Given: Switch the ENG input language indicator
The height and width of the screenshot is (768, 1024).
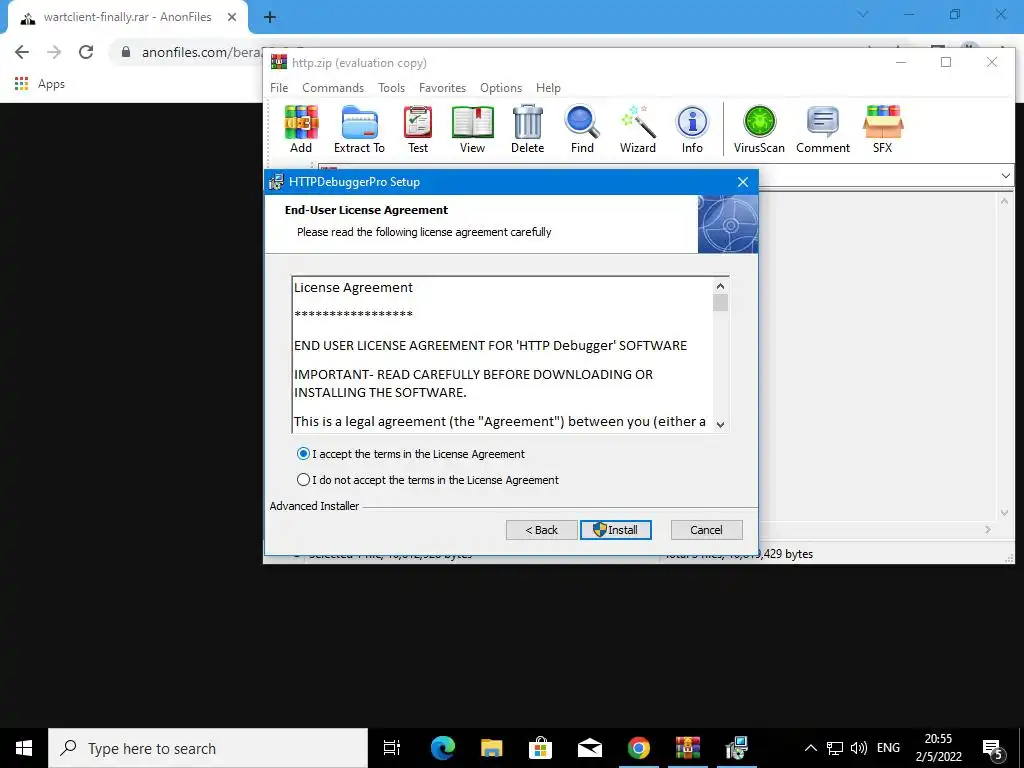Looking at the screenshot, I should [x=888, y=748].
